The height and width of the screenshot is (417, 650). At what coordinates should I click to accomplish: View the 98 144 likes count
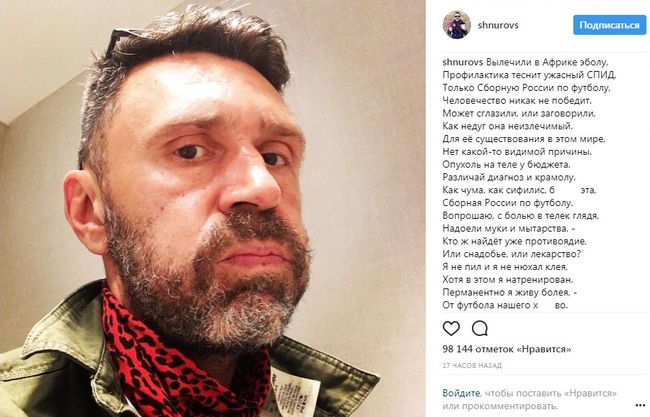(507, 349)
